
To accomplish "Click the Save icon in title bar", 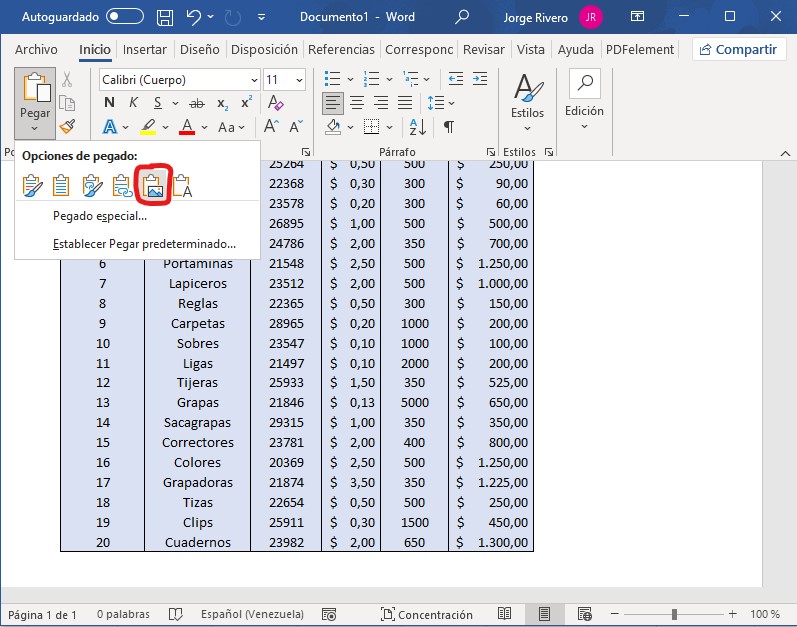I will [x=165, y=17].
